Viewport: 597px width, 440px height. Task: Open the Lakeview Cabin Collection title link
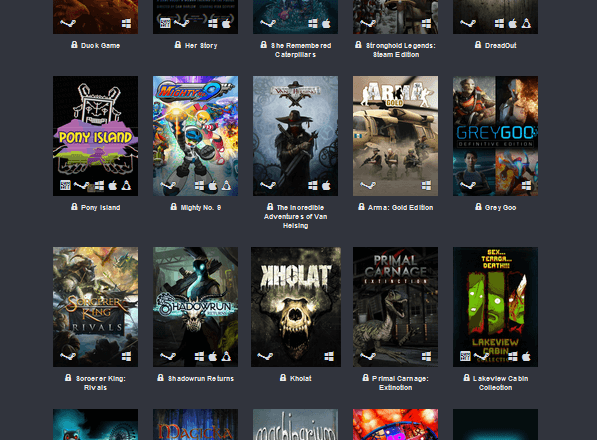500,383
